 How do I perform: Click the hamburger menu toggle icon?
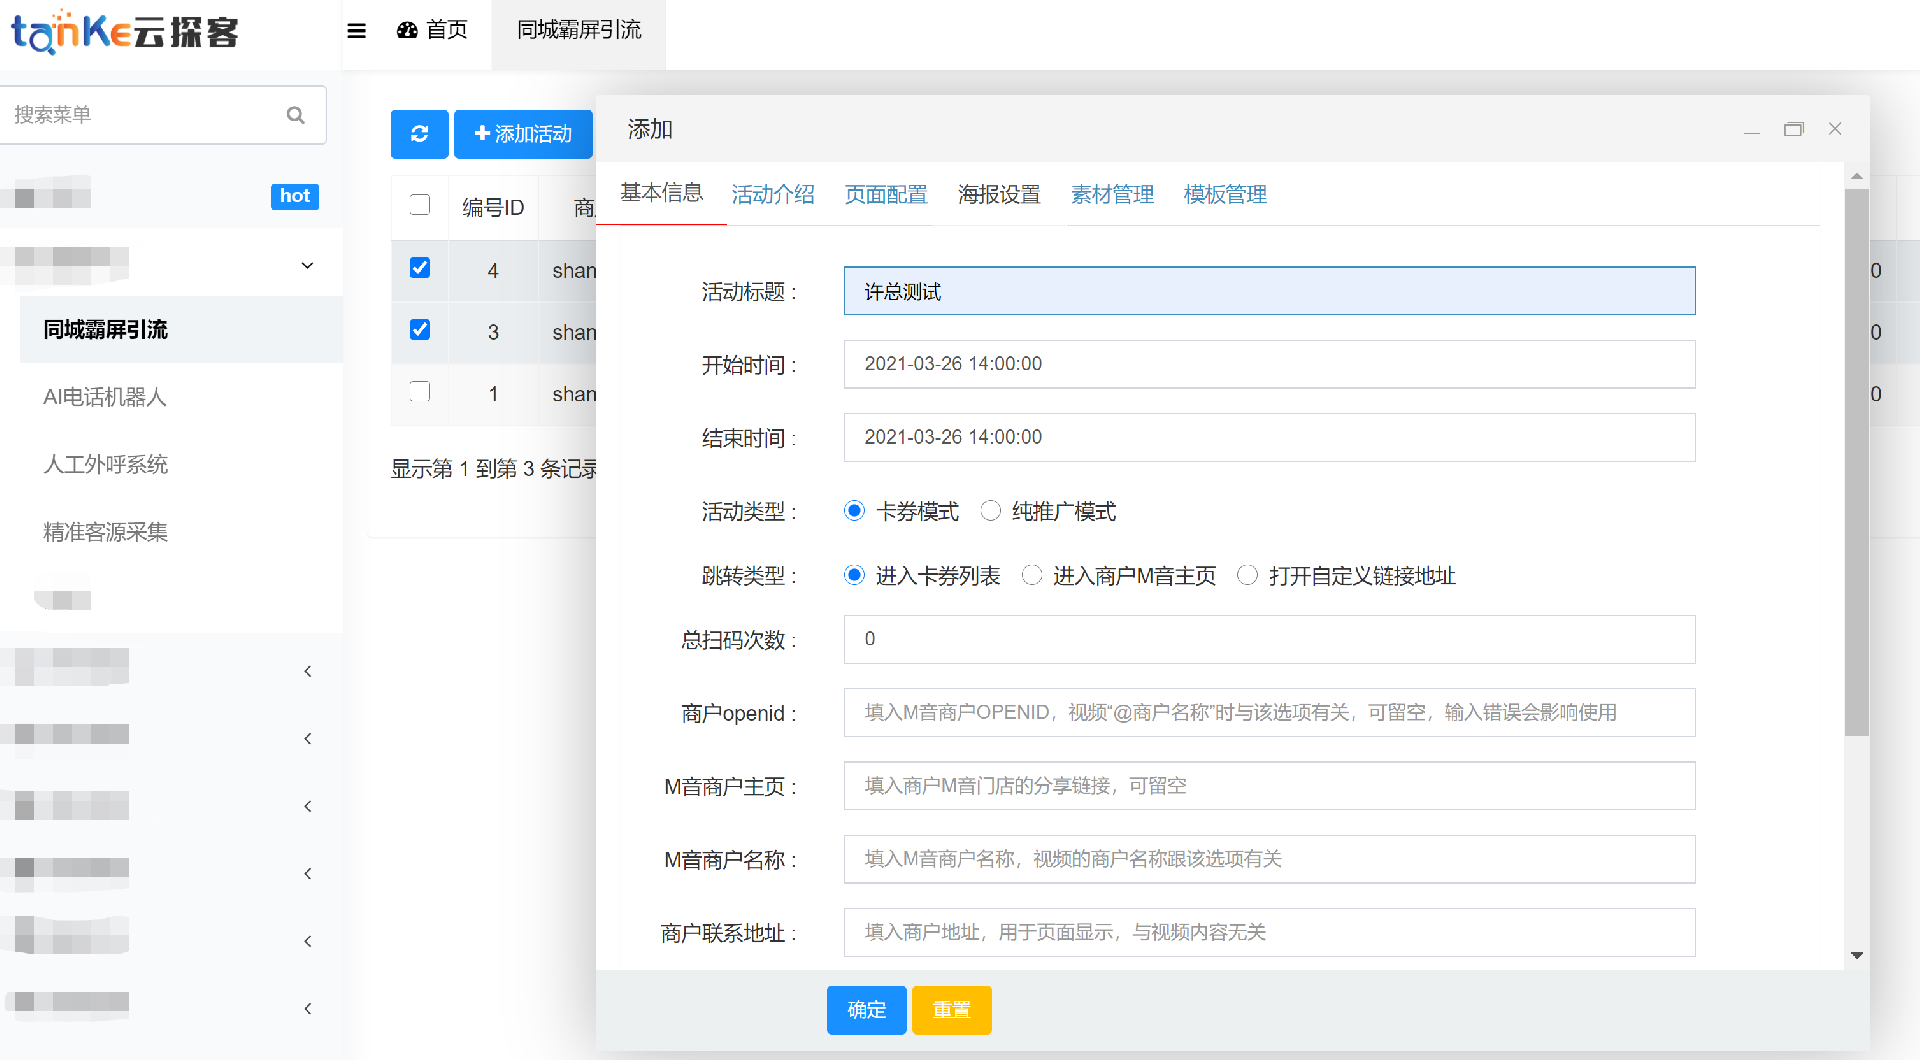pyautogui.click(x=356, y=31)
